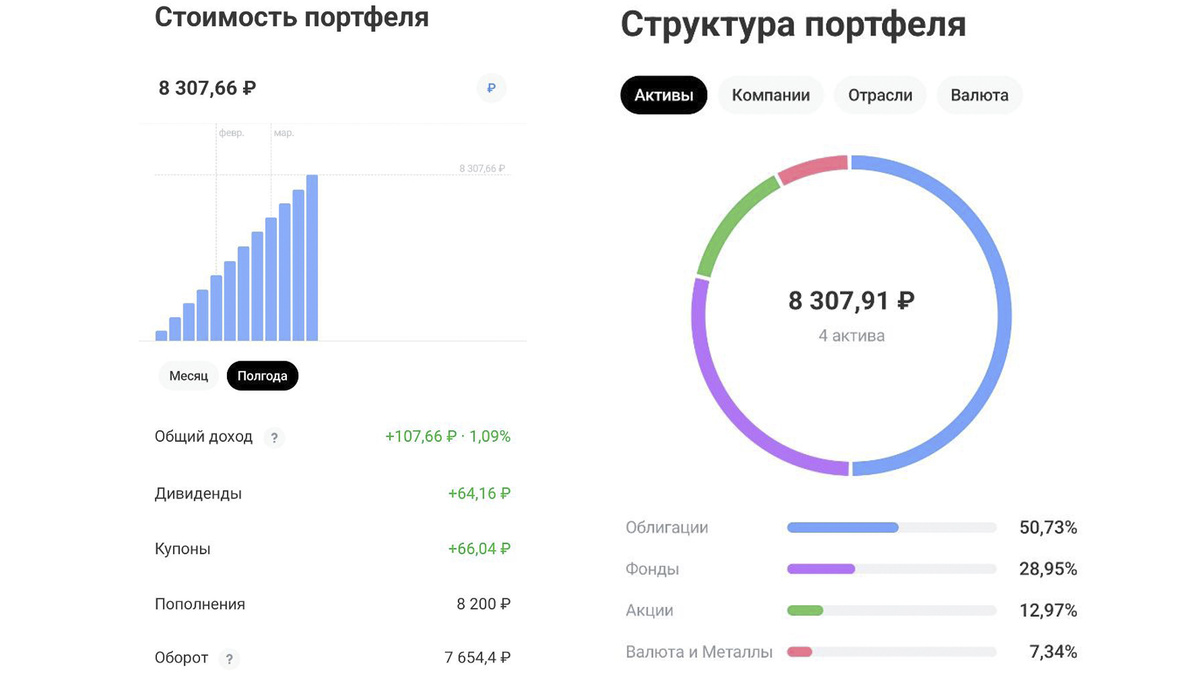Click the progress bar next to Акции
The height and width of the screenshot is (675, 1200).
point(892,610)
